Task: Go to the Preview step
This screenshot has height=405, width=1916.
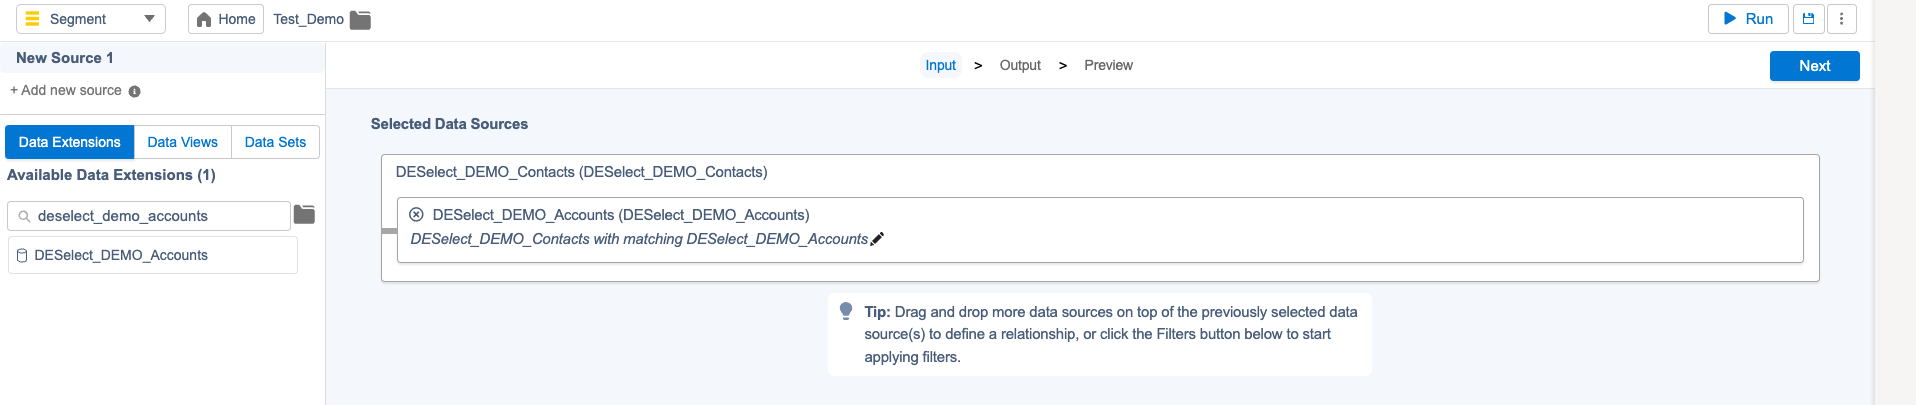Action: pyautogui.click(x=1108, y=65)
